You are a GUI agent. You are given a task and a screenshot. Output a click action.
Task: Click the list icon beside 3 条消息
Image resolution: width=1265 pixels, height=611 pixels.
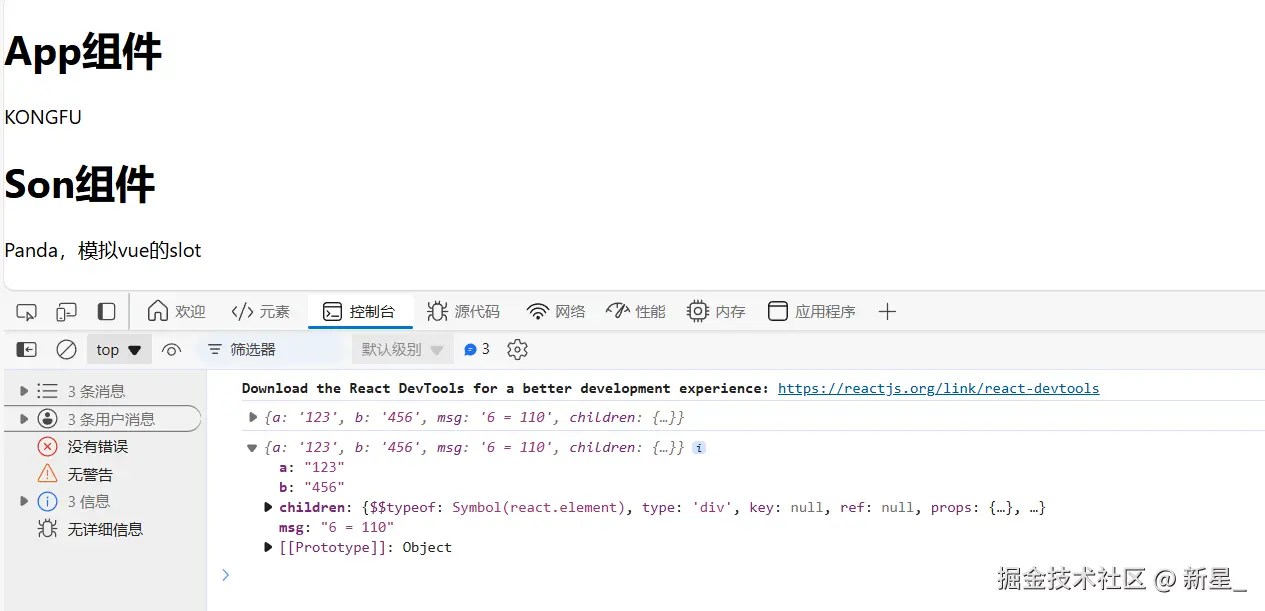[47, 391]
